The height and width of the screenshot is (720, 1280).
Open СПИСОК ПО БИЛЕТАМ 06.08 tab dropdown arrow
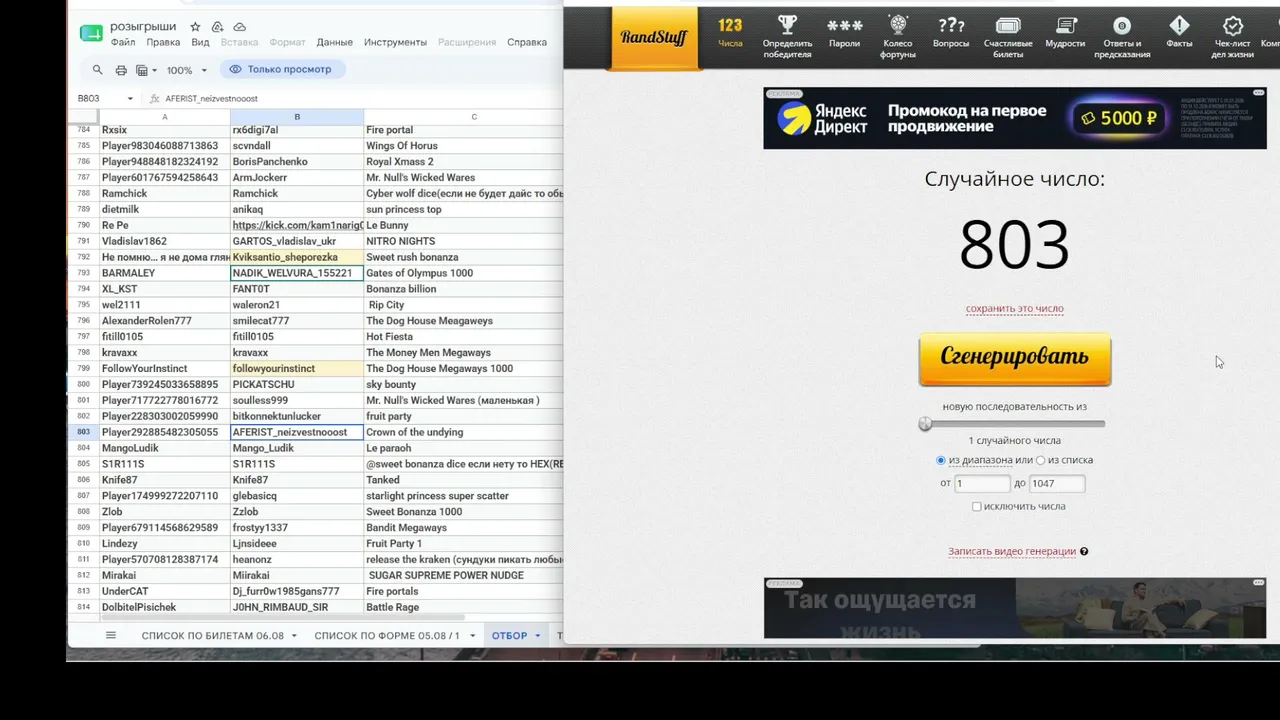[x=294, y=636]
